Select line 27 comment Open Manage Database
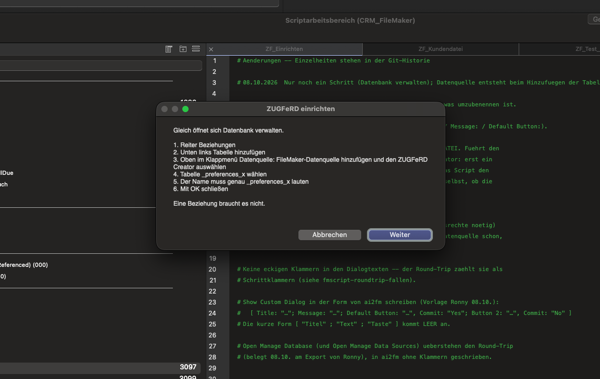The width and height of the screenshot is (600, 379). pyautogui.click(x=375, y=346)
